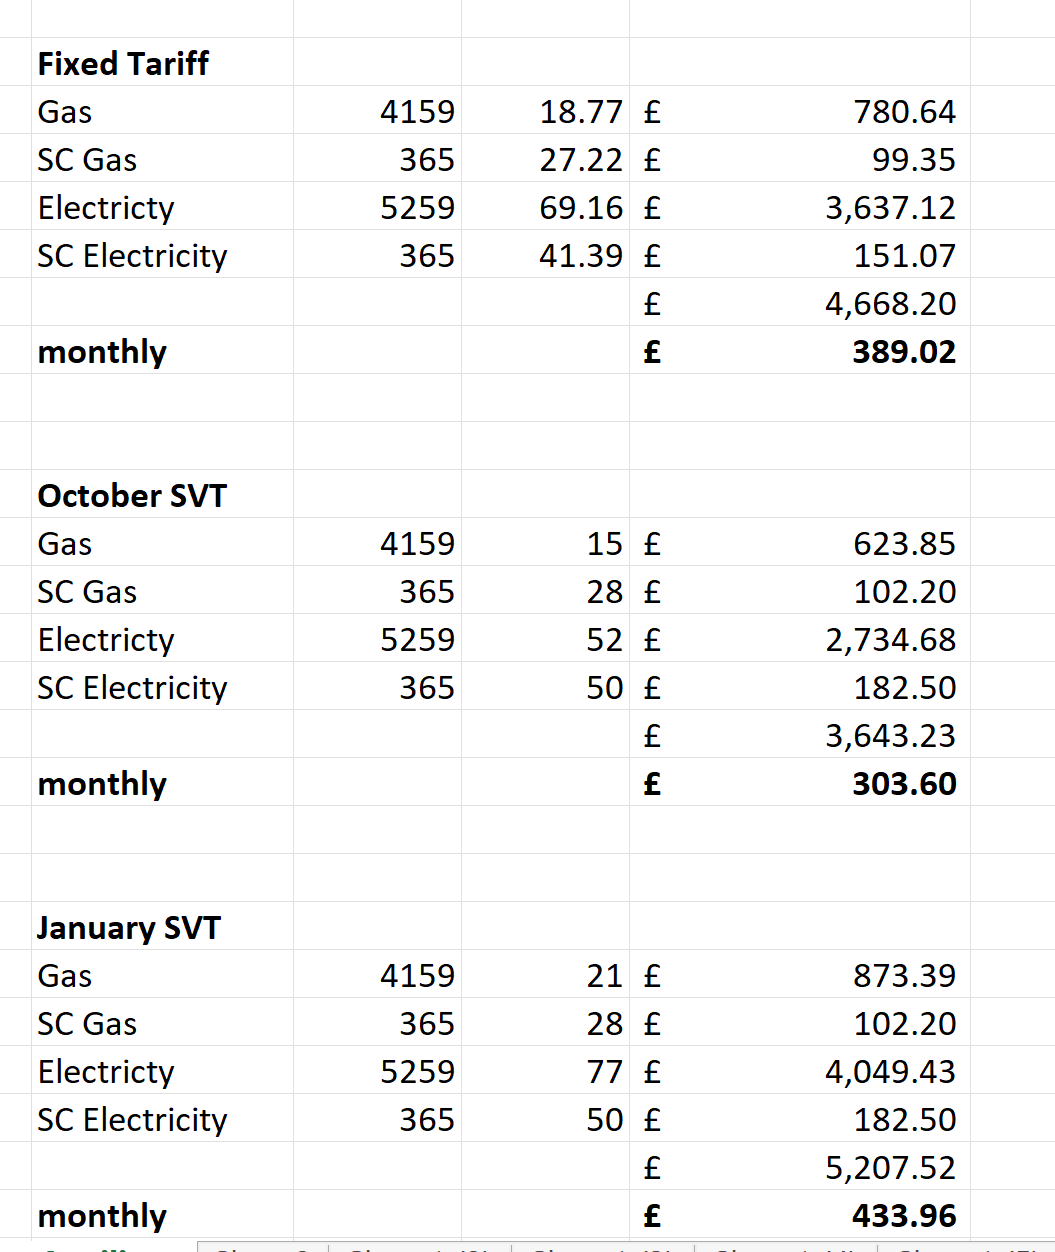Select the 18.77 gas rate cell
The height and width of the screenshot is (1252, 1055).
tap(581, 112)
